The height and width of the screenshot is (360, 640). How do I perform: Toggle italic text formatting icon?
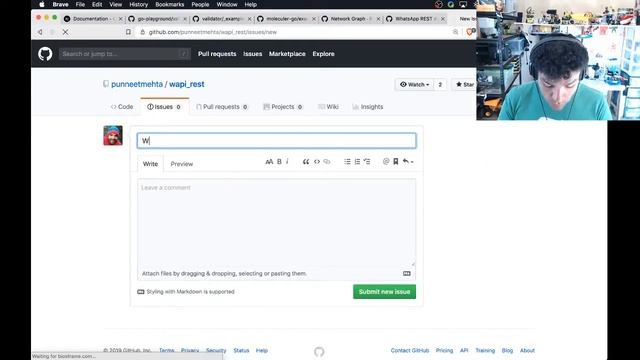click(287, 162)
